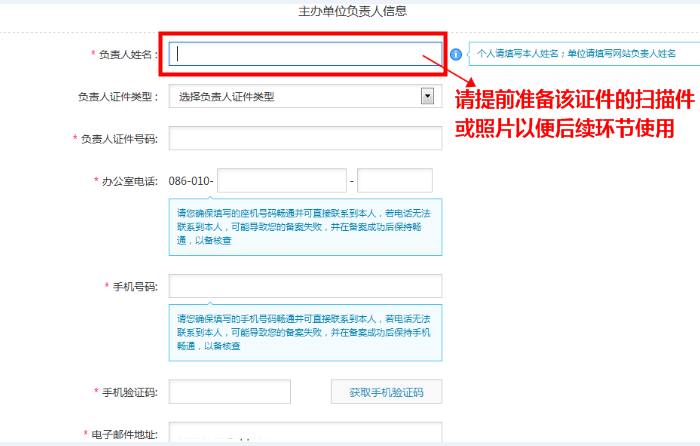This screenshot has height=446, width=700.
Task: Click the 手机验证码 label text
Action: click(131, 392)
